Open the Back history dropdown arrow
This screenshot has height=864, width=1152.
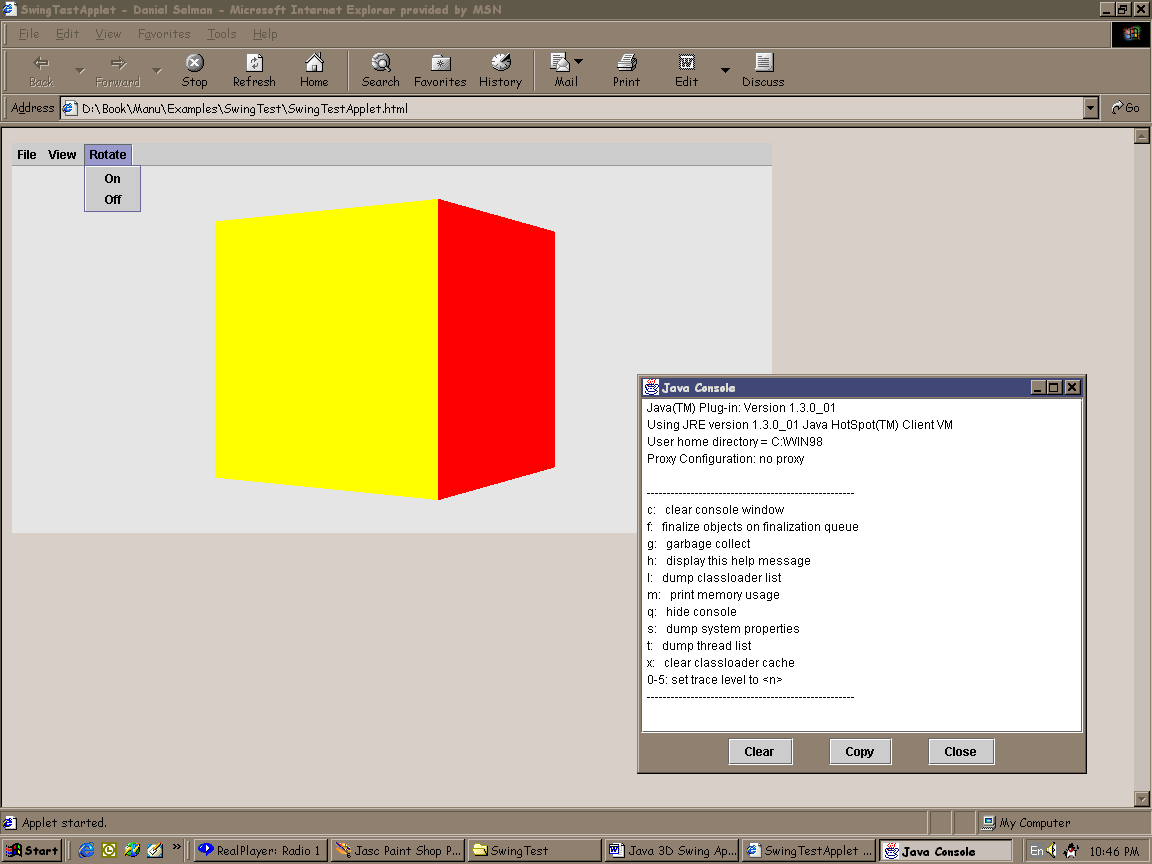(79, 71)
